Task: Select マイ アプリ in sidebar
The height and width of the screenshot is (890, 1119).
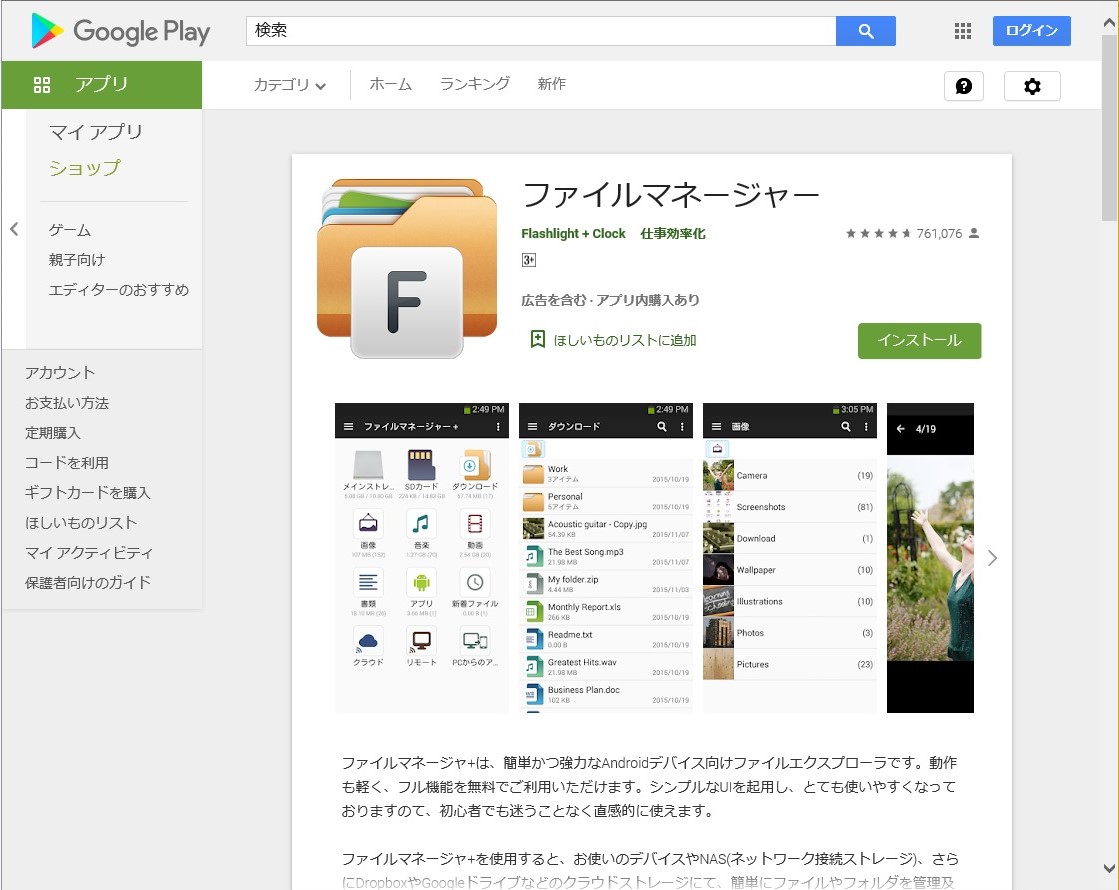Action: click(x=96, y=132)
